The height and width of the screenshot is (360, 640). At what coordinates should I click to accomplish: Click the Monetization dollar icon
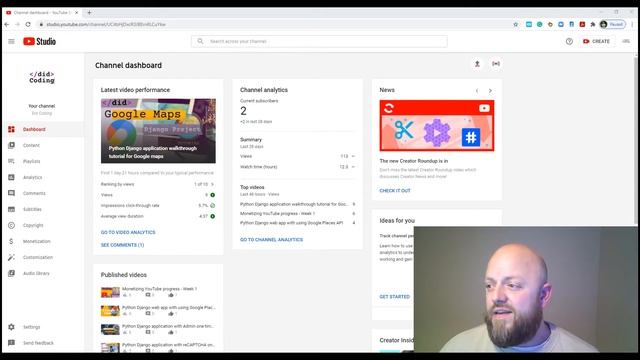[11, 241]
